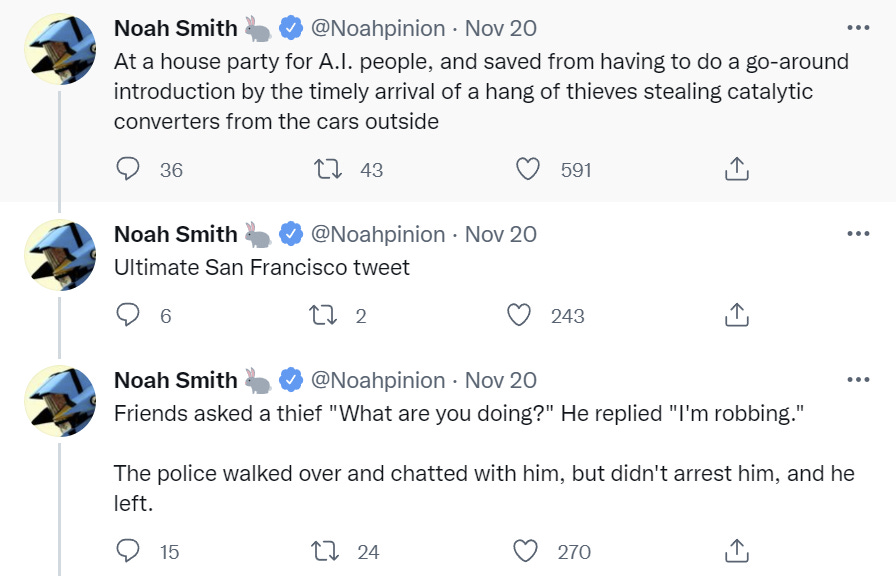896x576 pixels.
Task: Reply to the catalytic converters tweet
Action: (128, 170)
